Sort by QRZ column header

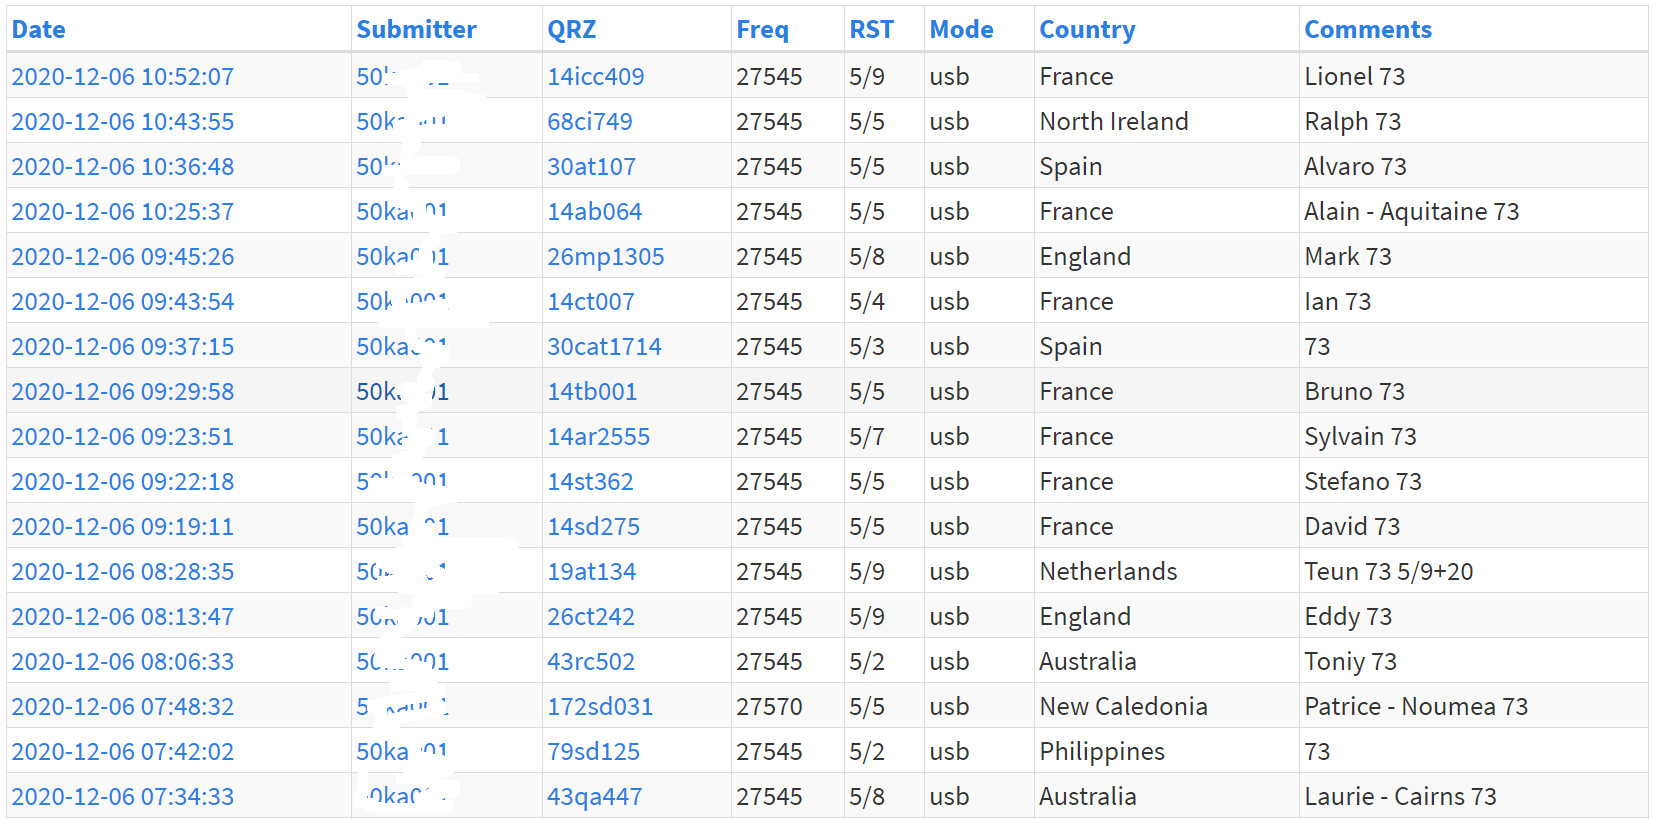click(571, 30)
